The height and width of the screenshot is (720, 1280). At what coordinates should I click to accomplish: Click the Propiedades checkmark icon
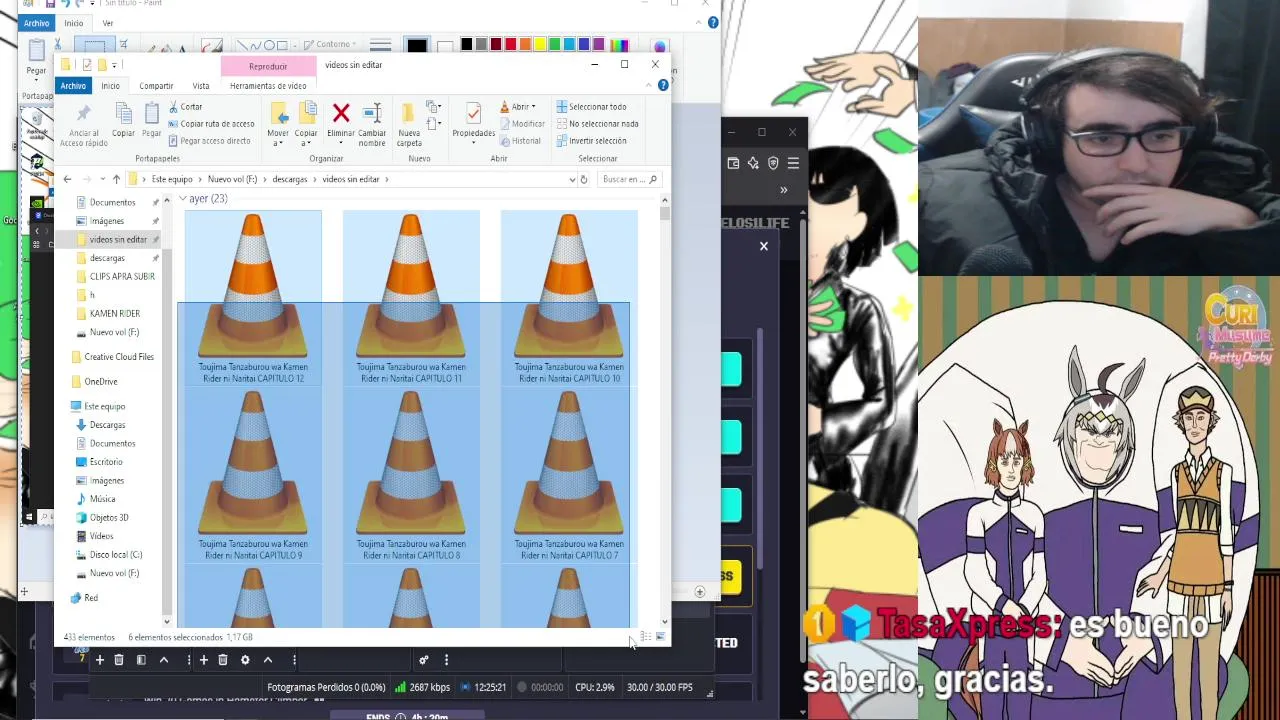pos(473,113)
